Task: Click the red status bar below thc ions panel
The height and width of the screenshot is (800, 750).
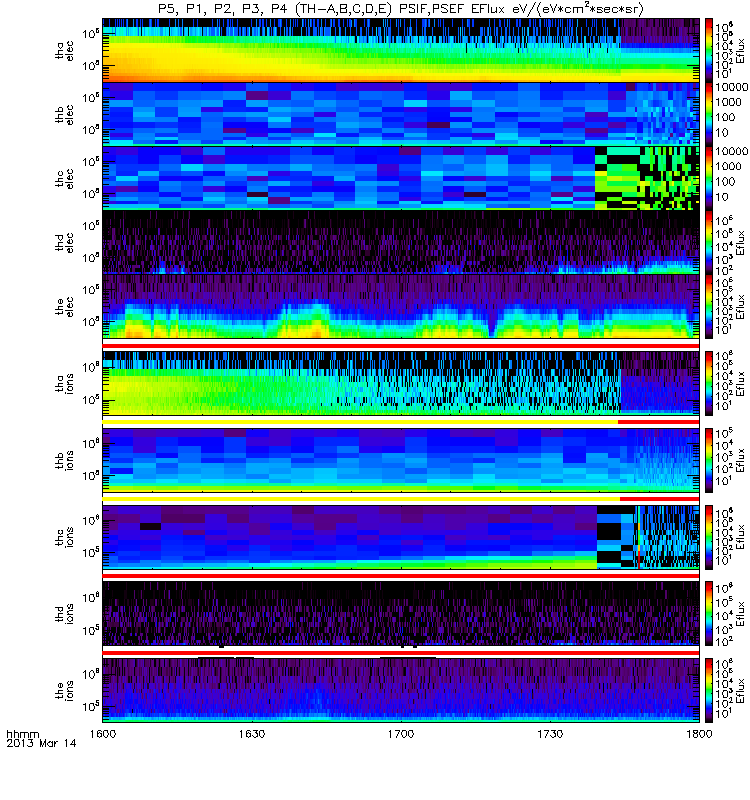Action: click(x=401, y=576)
